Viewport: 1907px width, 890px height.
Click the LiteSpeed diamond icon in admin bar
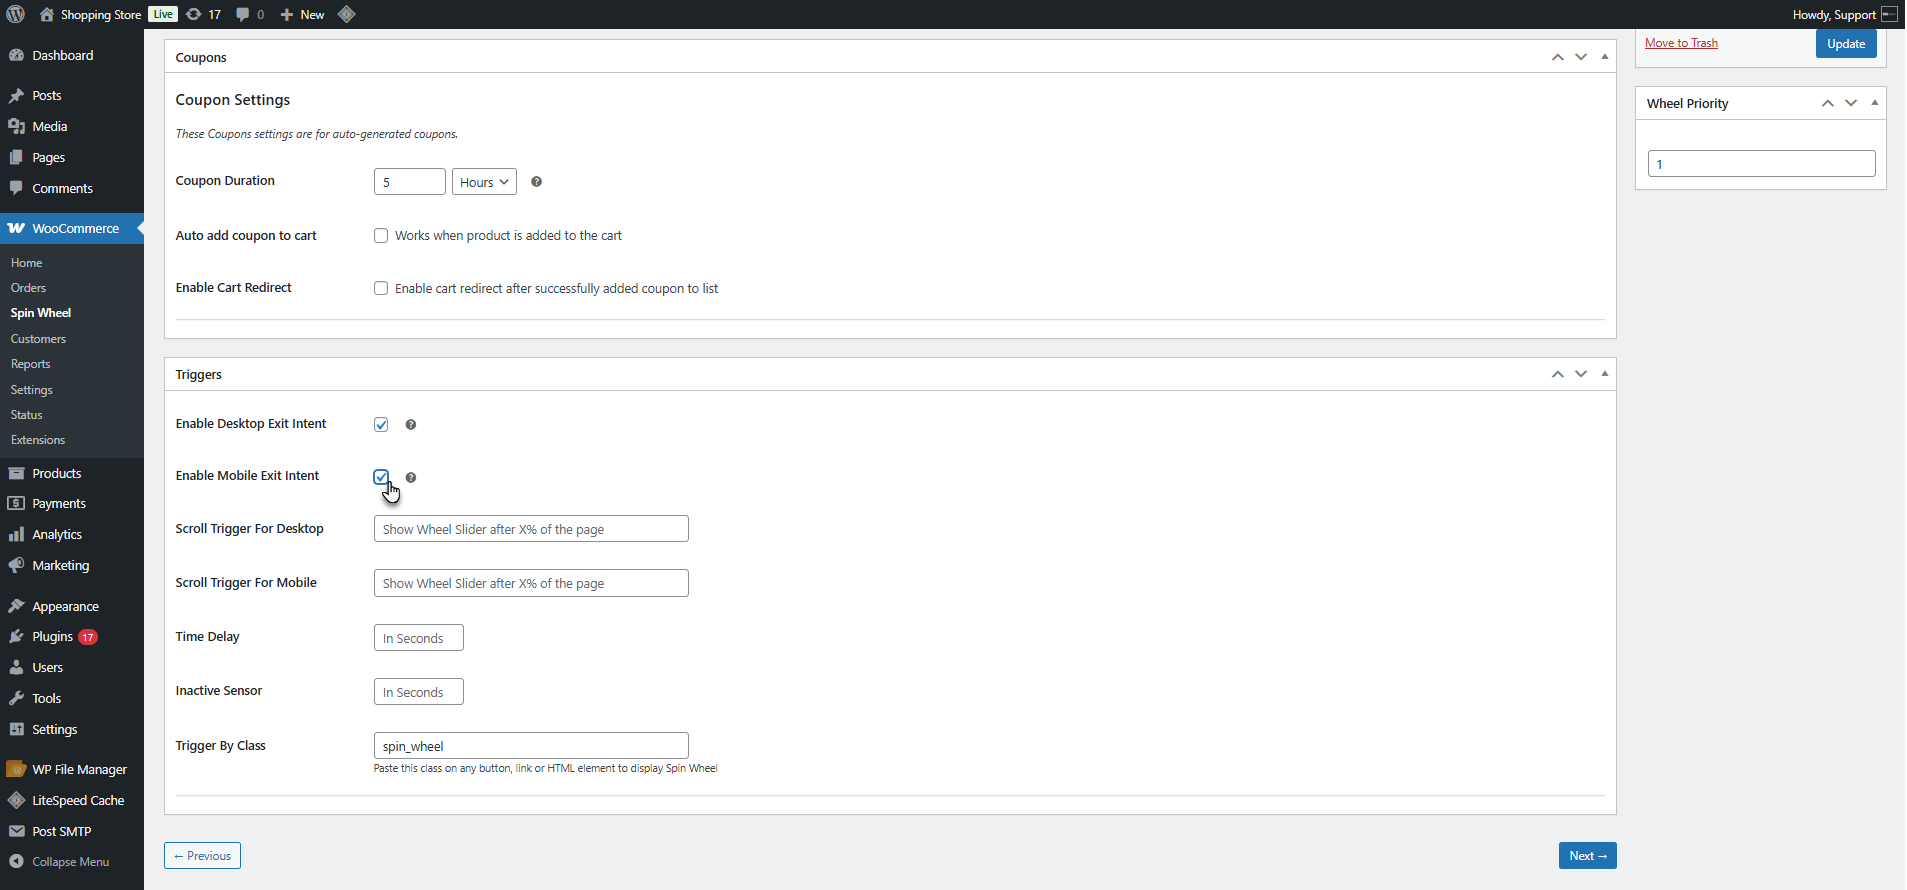(347, 14)
